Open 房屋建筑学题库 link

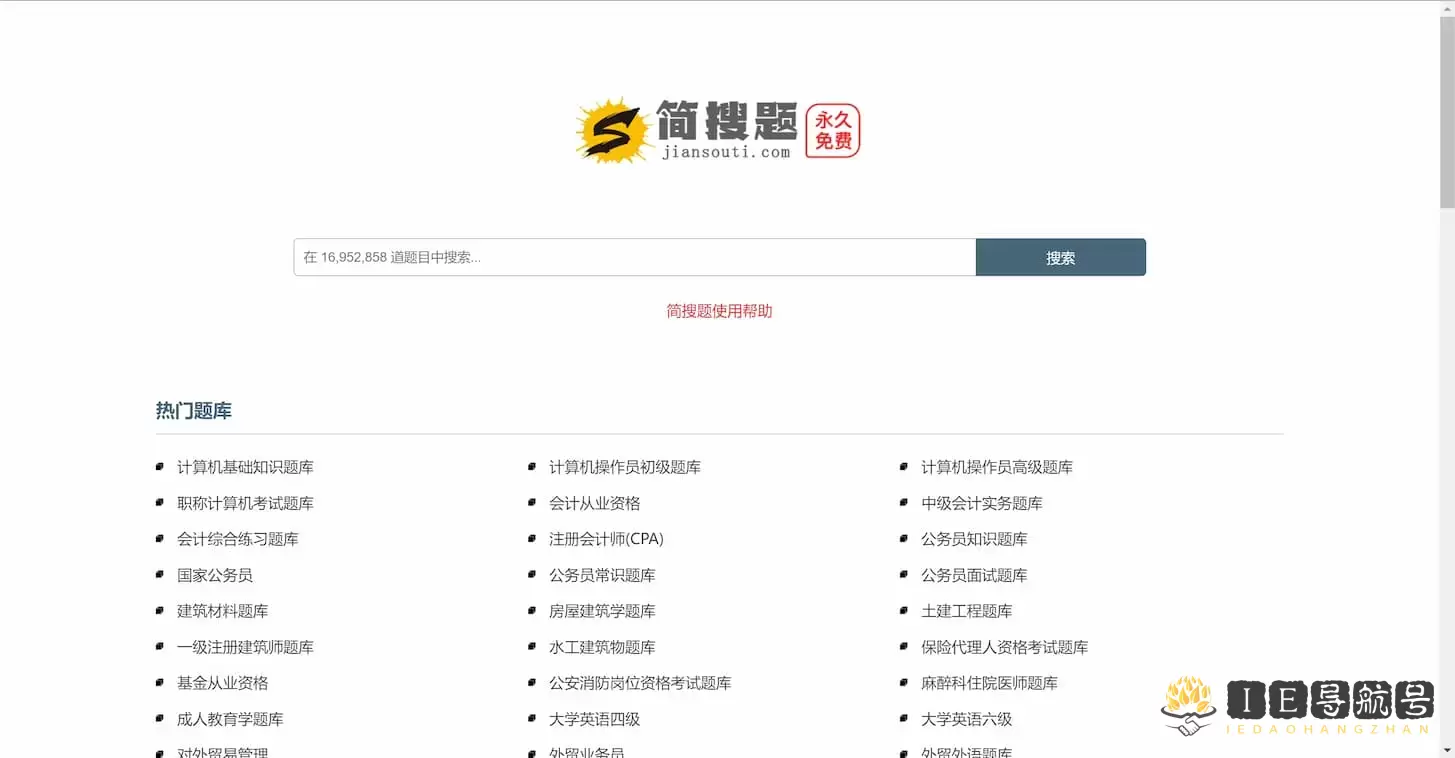(x=602, y=611)
